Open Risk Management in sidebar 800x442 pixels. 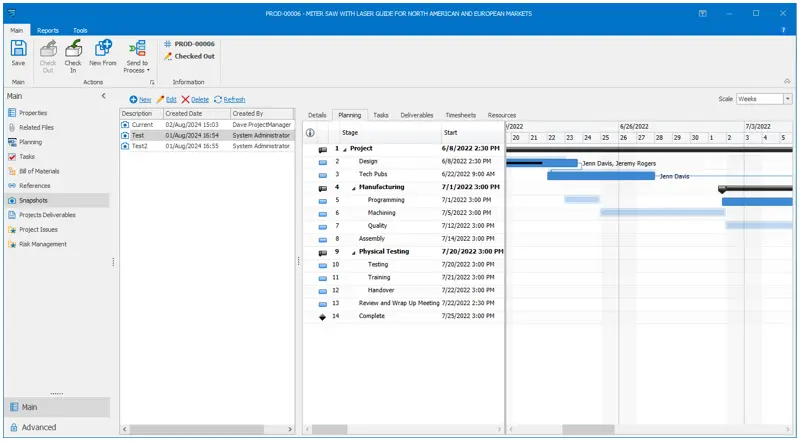43,244
